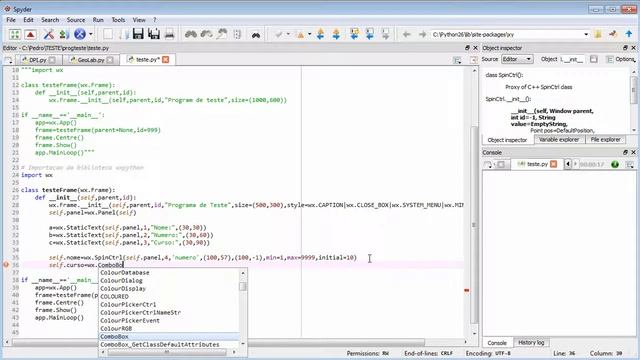Switch to the DPI.py editor tab
Image resolution: width=640 pixels, height=360 pixels.
coord(38,60)
